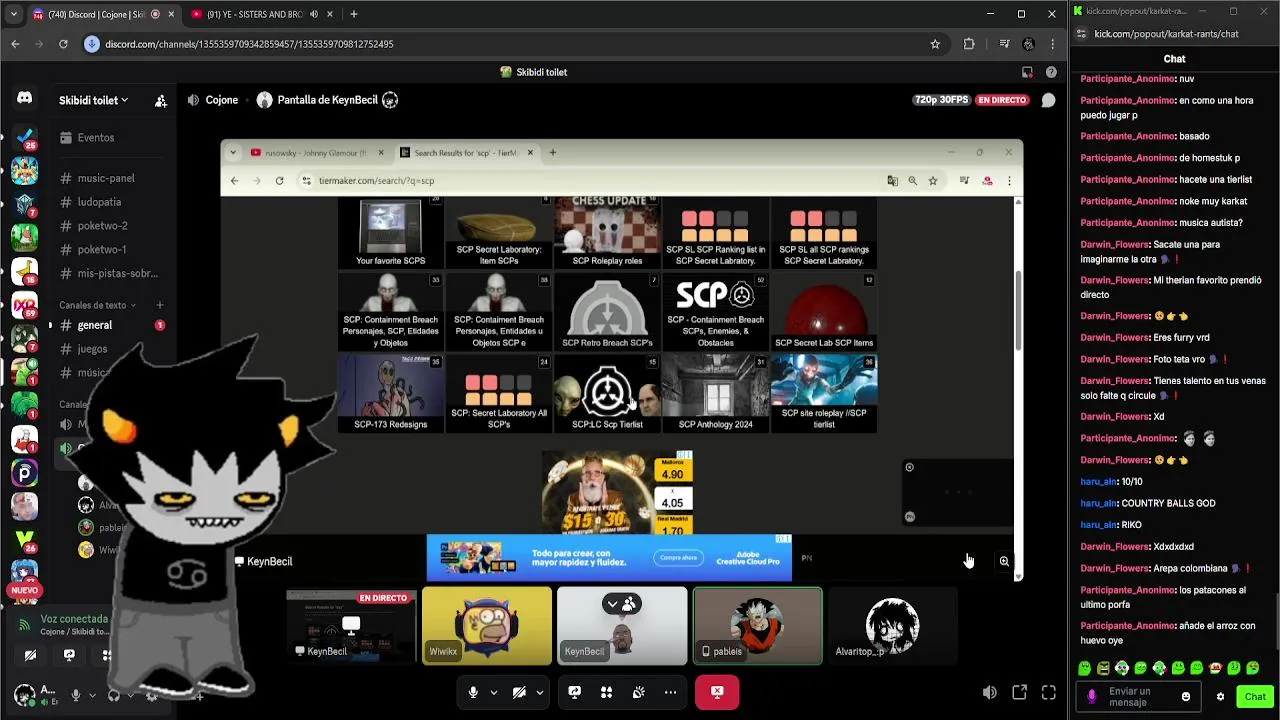The image size is (1280, 720).
Task: Open Discord inbox icon beside help
Action: click(1027, 72)
